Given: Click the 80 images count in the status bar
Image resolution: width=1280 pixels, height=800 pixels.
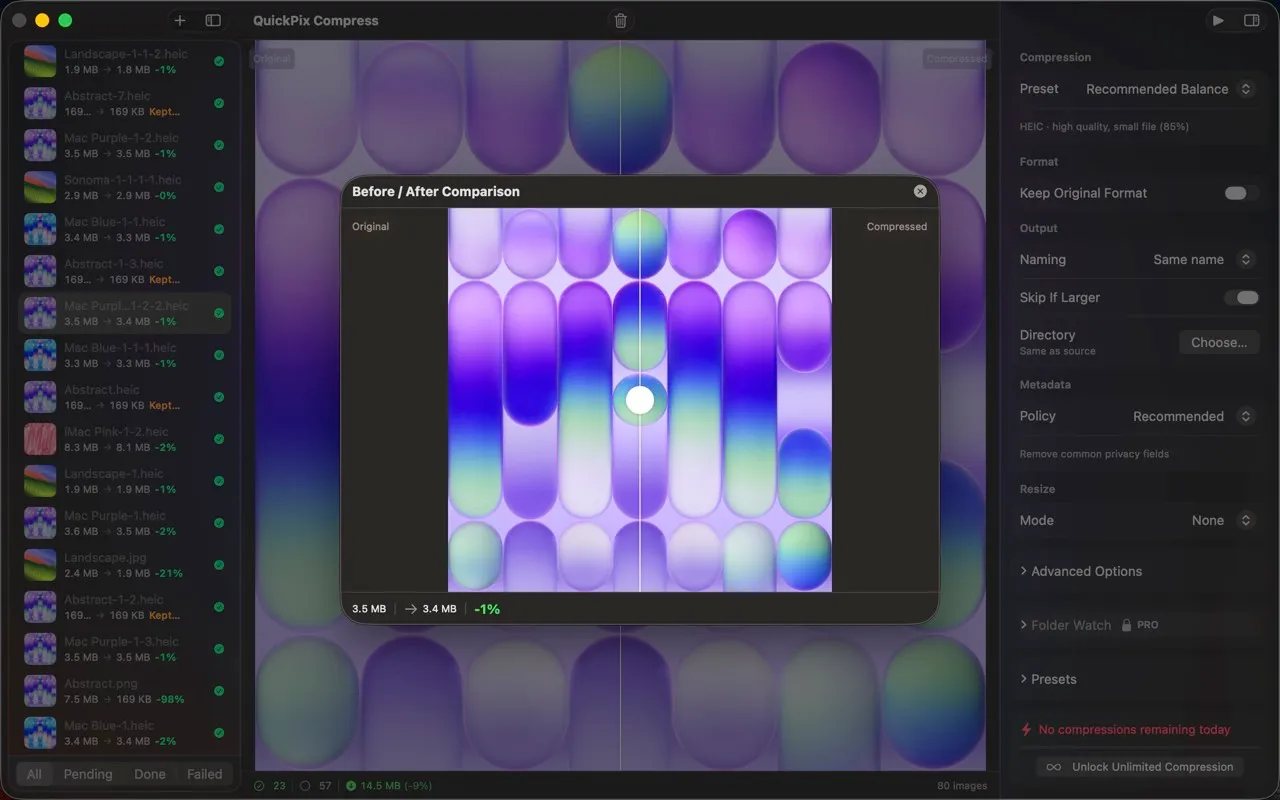Looking at the screenshot, I should coord(962,786).
